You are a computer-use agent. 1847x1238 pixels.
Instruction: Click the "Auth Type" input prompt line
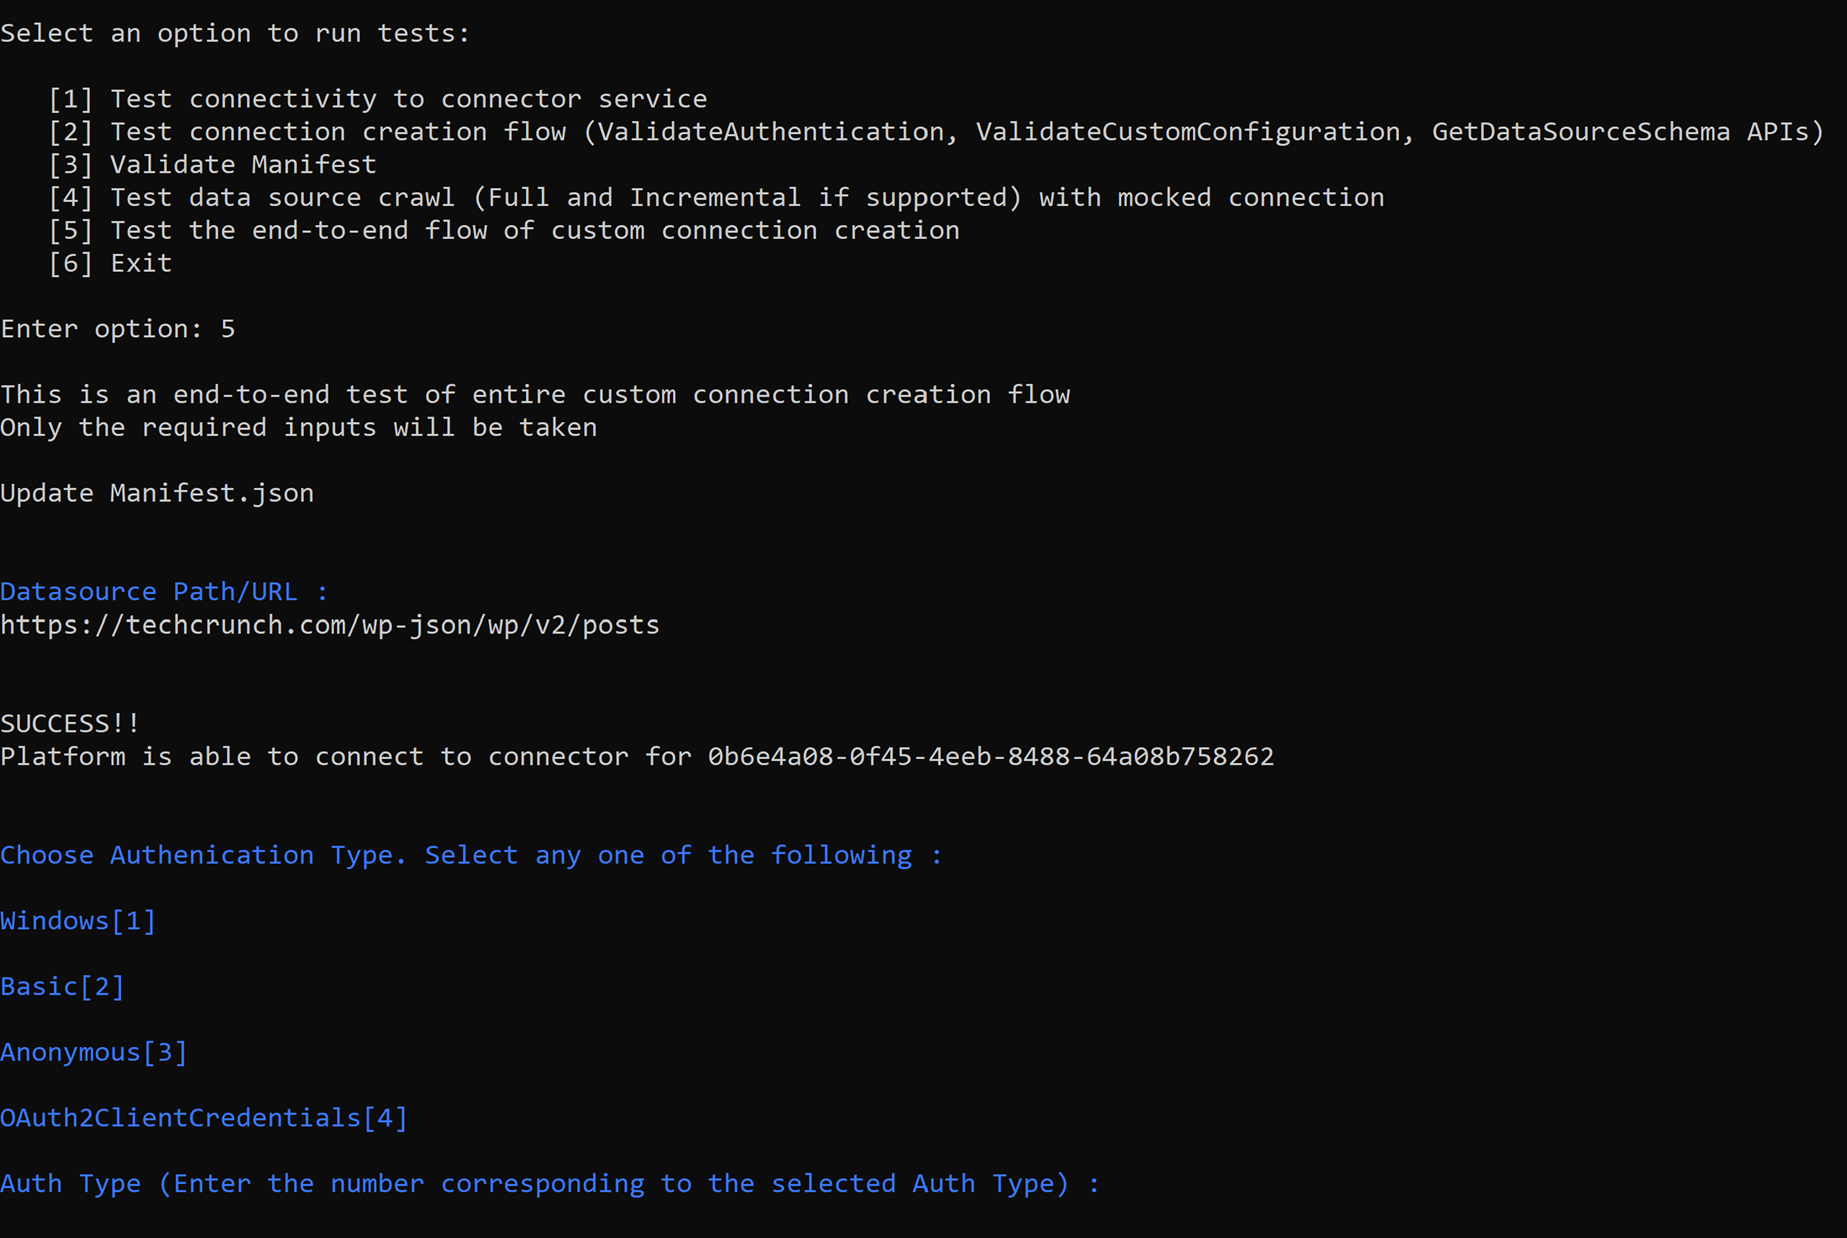coord(549,1184)
